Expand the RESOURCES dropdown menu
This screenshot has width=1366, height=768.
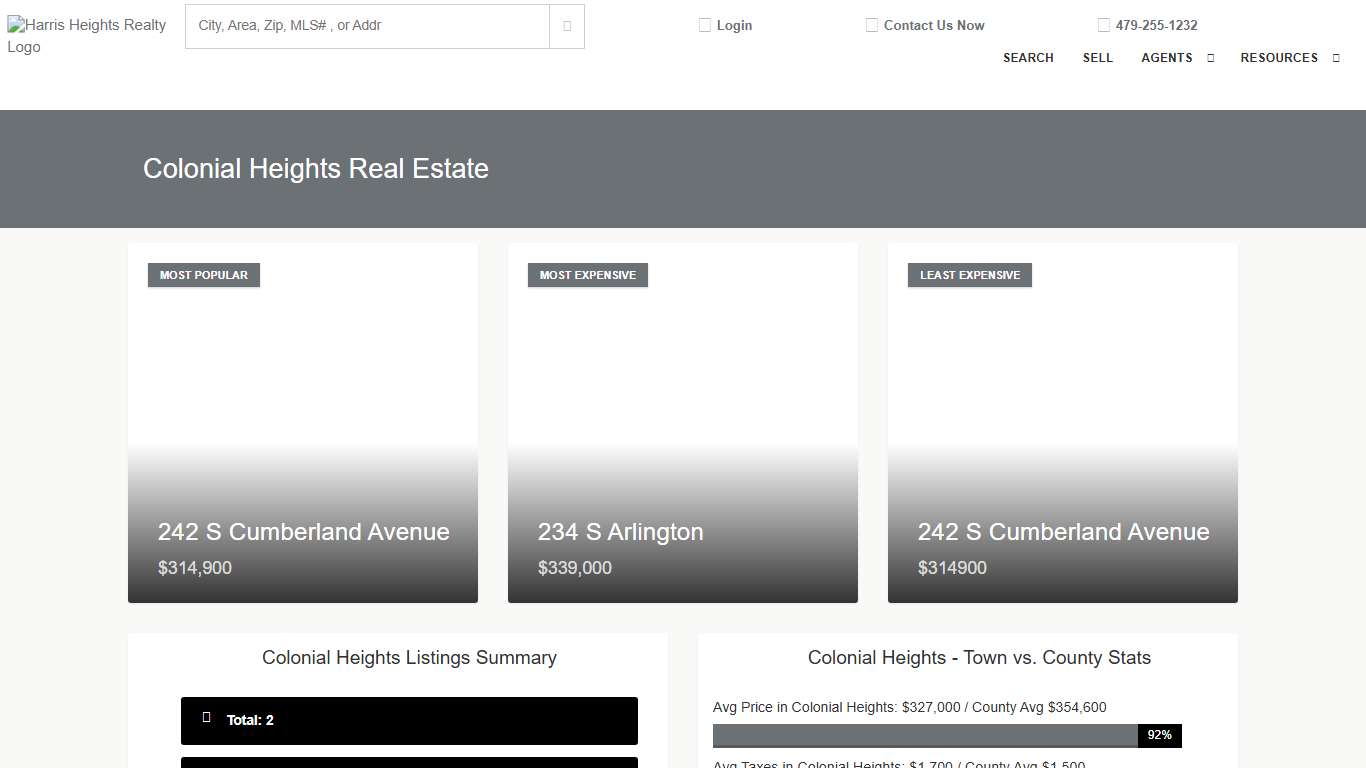click(x=1280, y=58)
